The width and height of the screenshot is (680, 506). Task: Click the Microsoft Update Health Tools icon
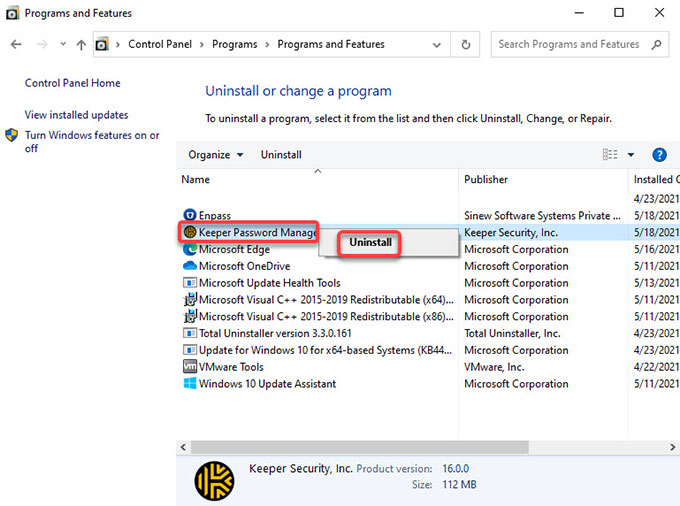190,283
